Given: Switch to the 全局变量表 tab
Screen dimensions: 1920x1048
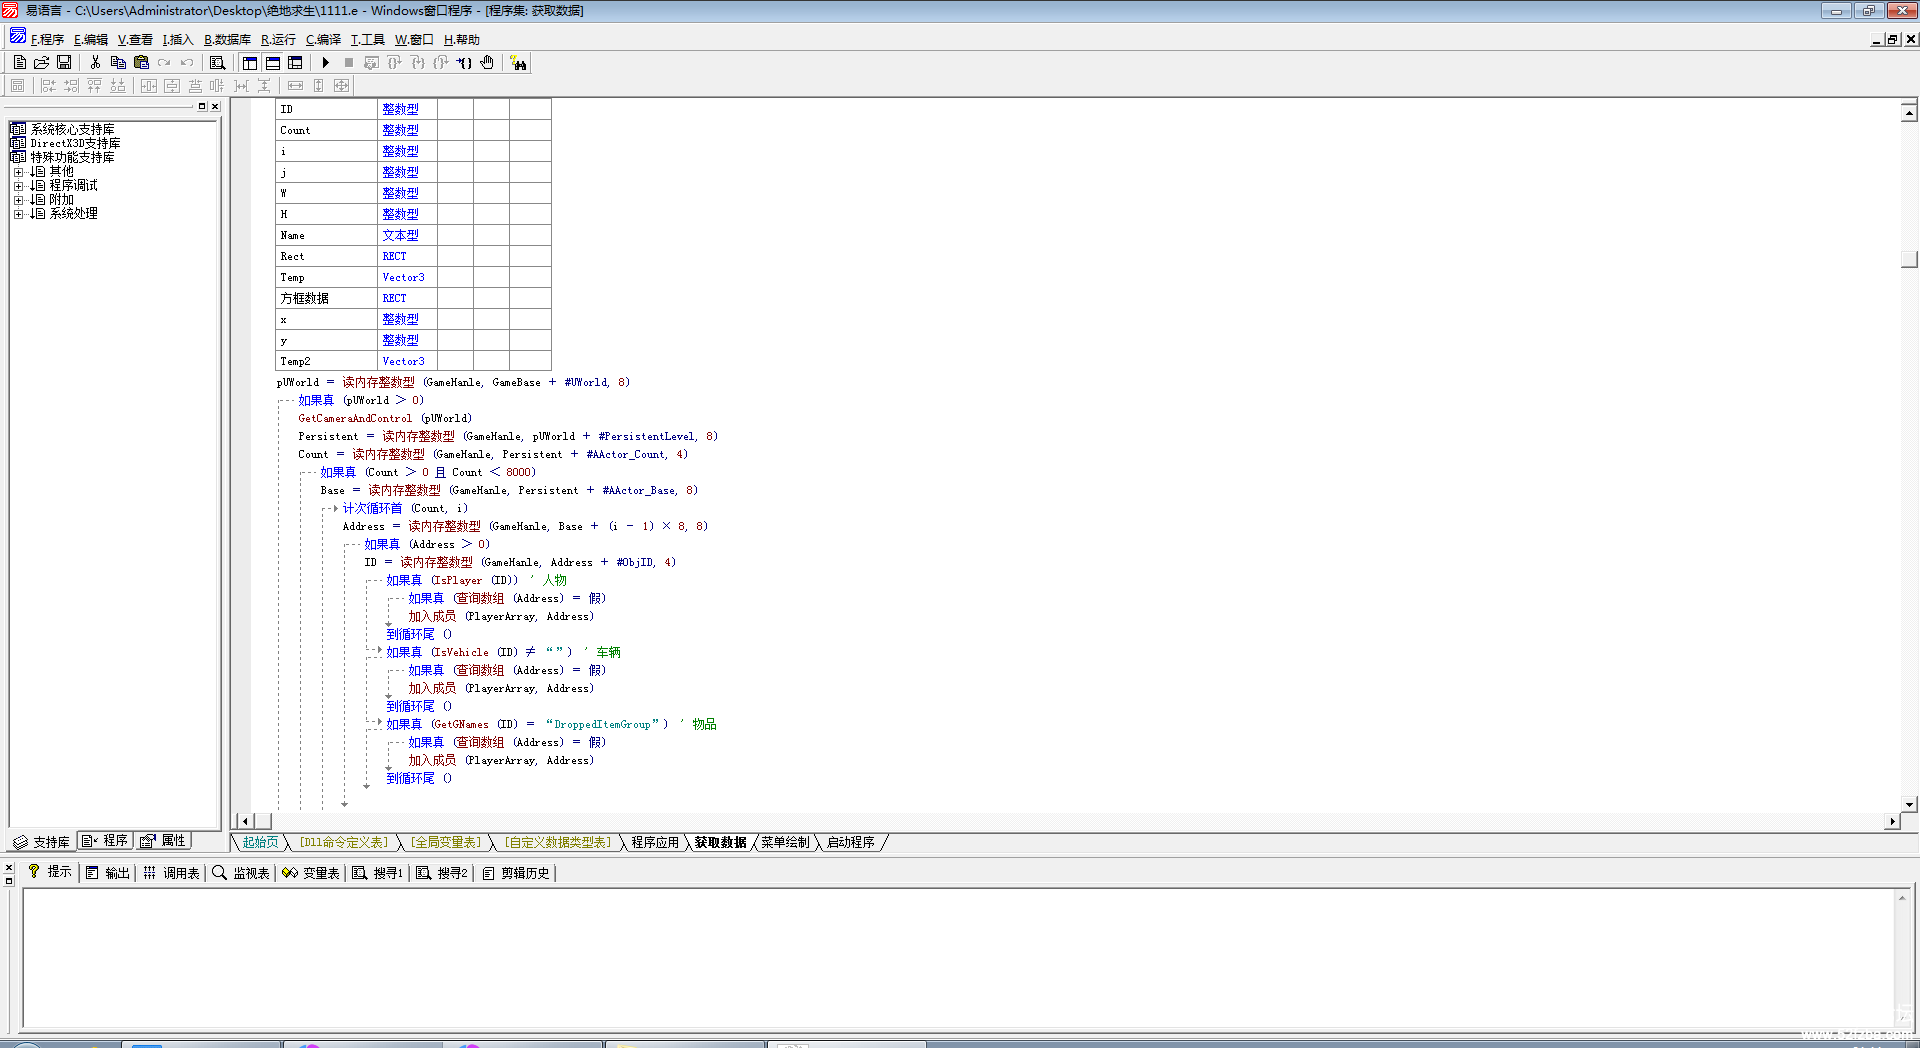Looking at the screenshot, I should click(446, 842).
